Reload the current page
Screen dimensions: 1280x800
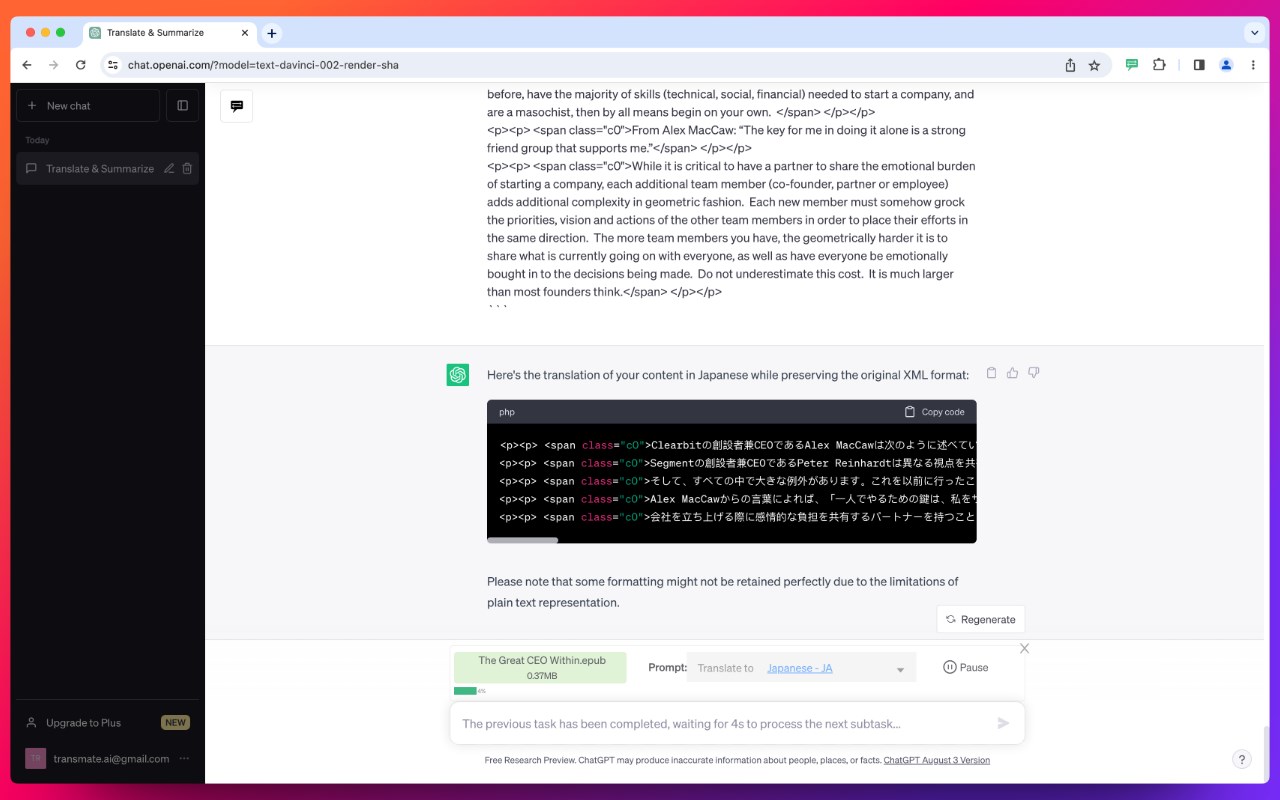click(x=81, y=65)
